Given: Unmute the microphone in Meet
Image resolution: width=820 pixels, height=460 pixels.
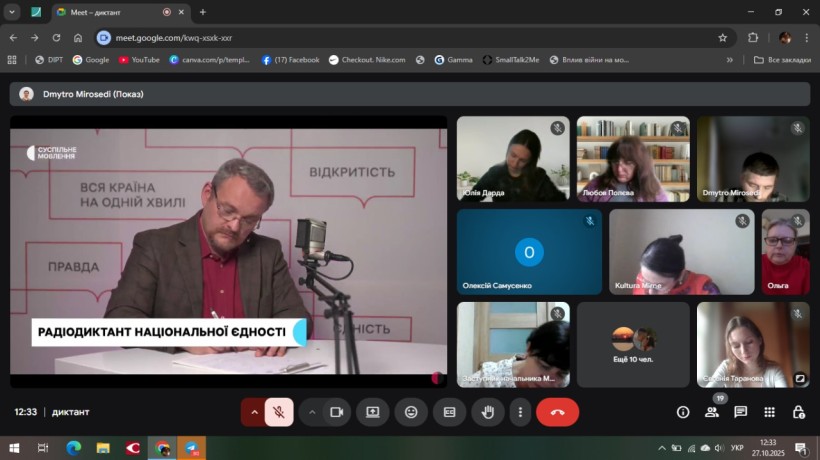Looking at the screenshot, I should [x=279, y=412].
